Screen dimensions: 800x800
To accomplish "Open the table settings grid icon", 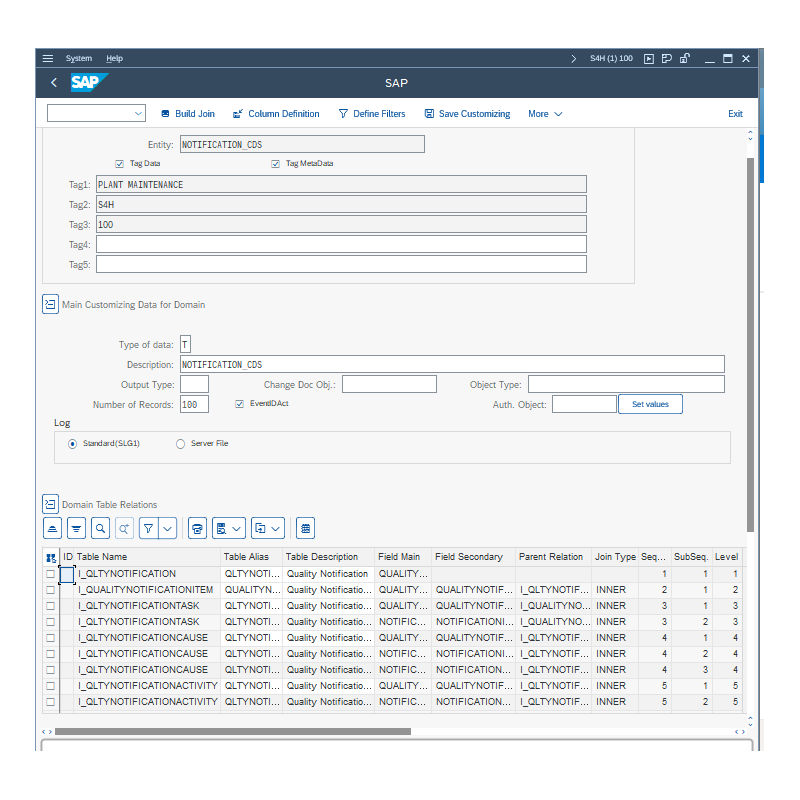I will [x=304, y=528].
